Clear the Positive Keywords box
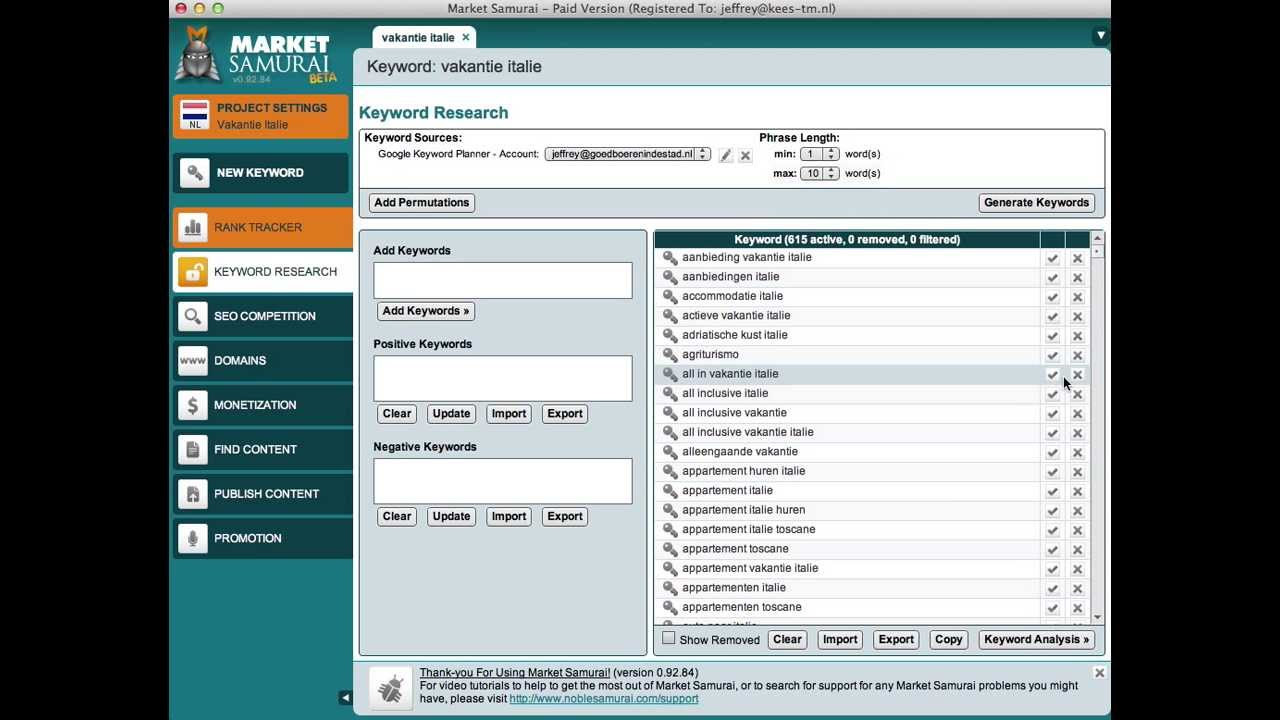Image resolution: width=1280 pixels, height=720 pixels. coord(397,414)
